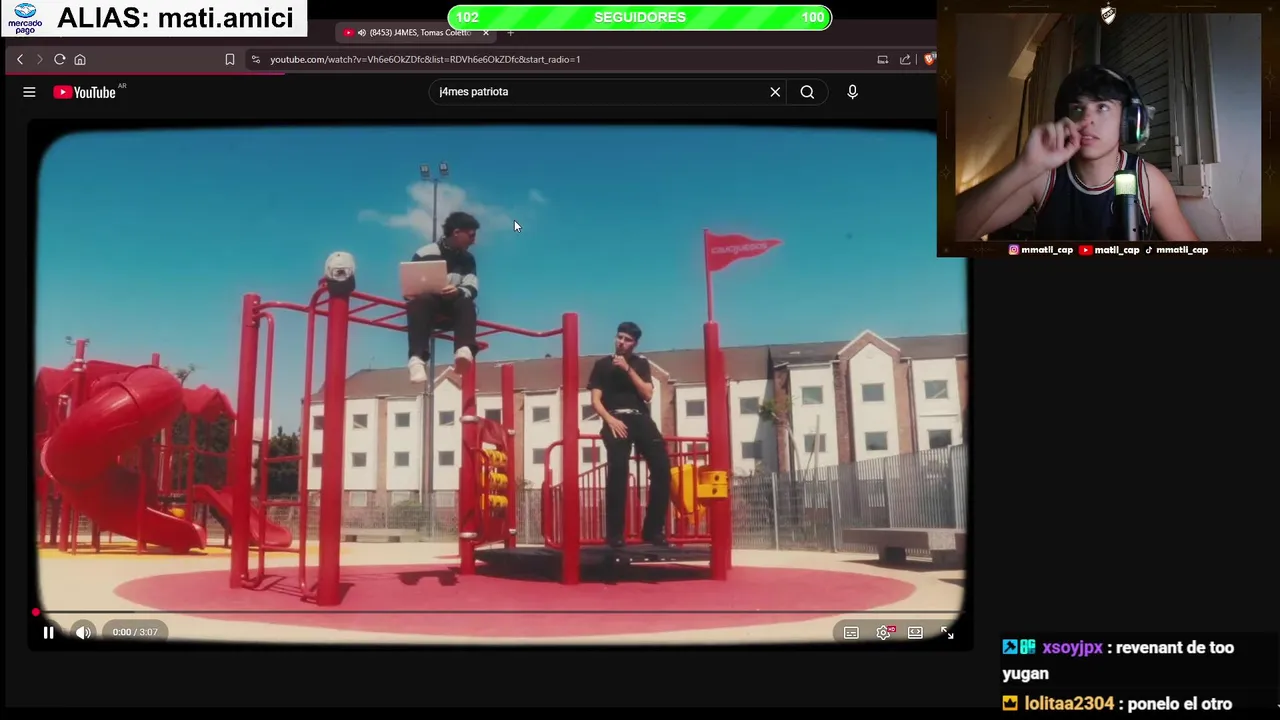Screen dimensions: 1280x720
Task: Select the YouTube URL in address bar
Action: (425, 59)
